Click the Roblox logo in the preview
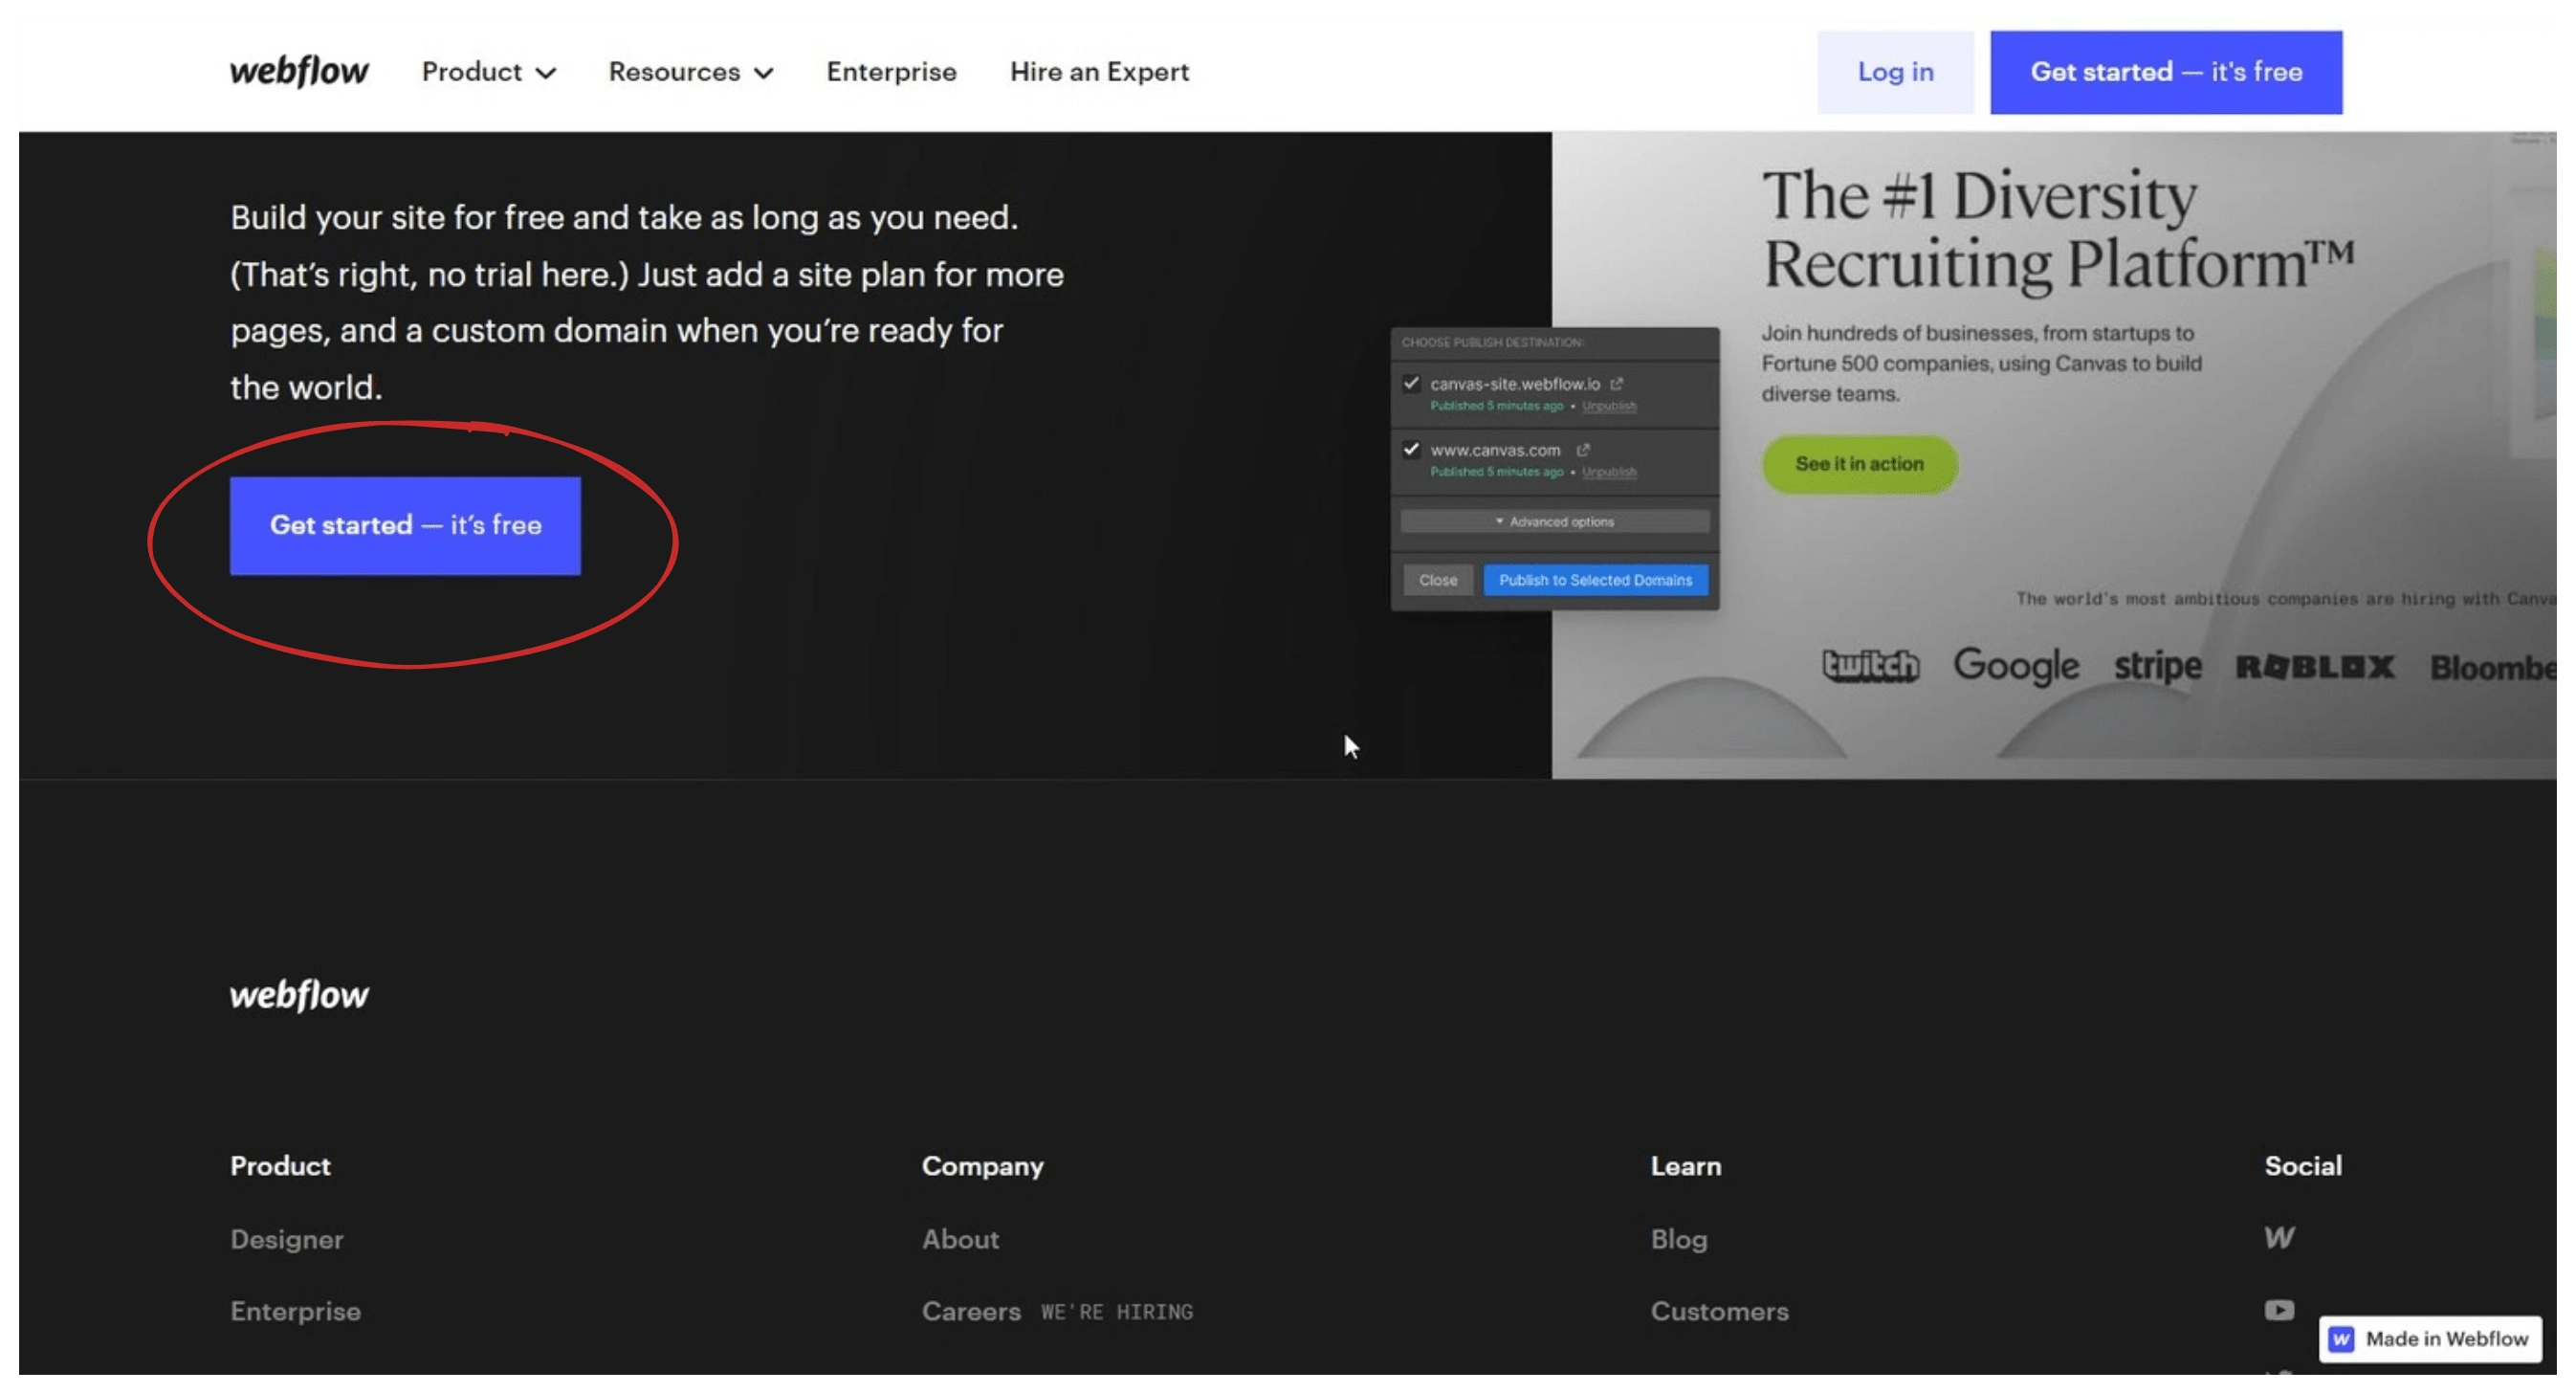The image size is (2576, 1393). [x=2315, y=667]
